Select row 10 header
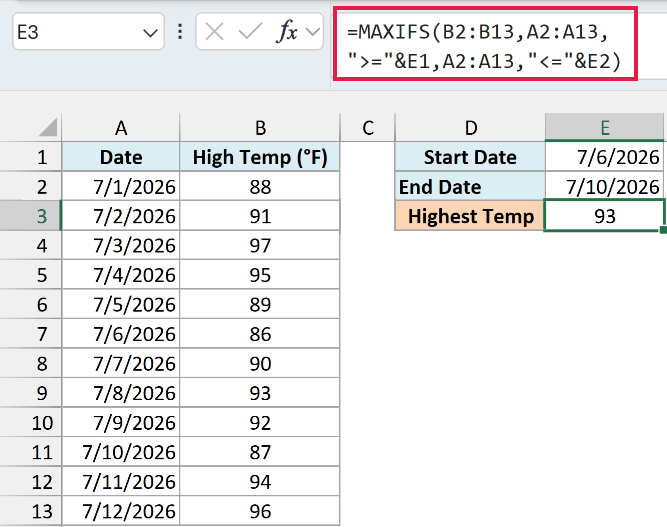The width and height of the screenshot is (667, 527). (31, 422)
